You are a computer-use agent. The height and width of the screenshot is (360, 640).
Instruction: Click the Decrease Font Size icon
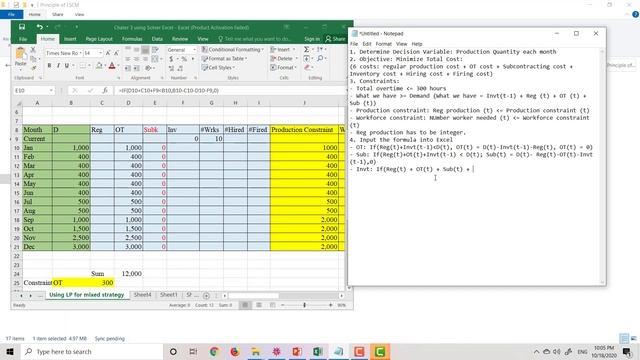click(116, 53)
